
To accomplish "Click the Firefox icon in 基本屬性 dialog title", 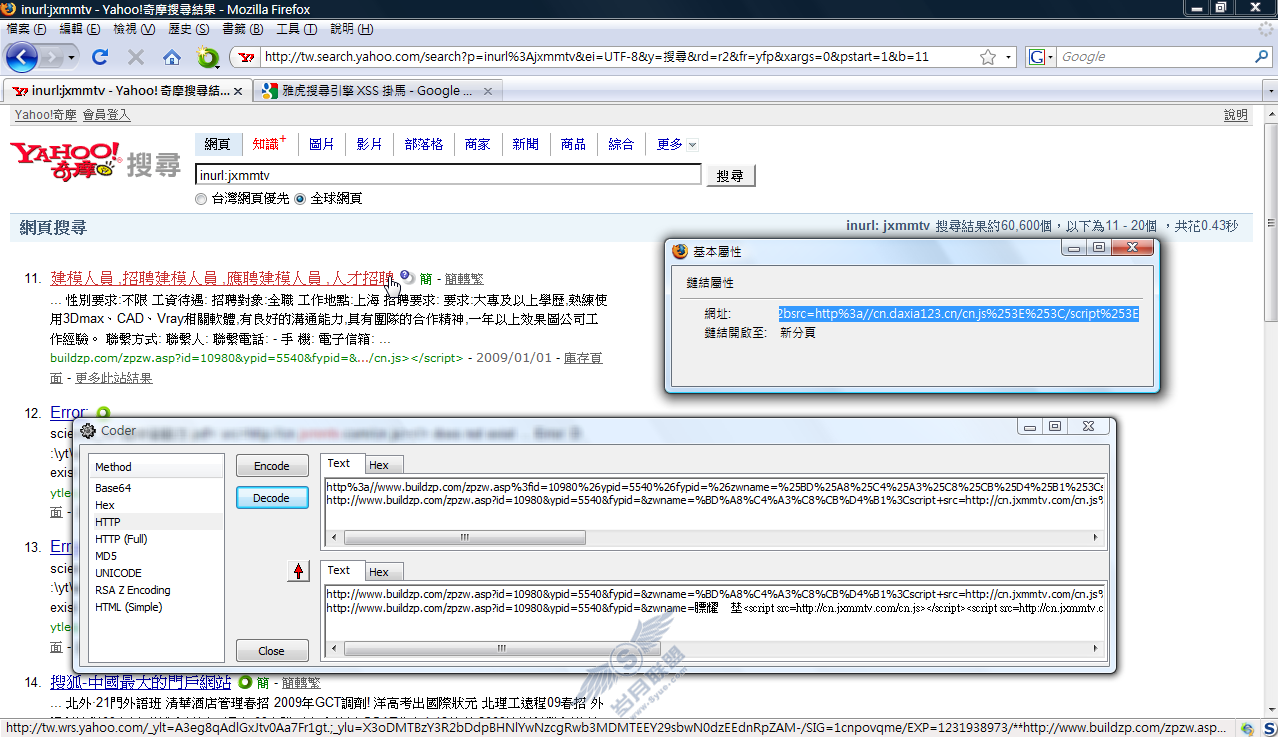I will [680, 250].
